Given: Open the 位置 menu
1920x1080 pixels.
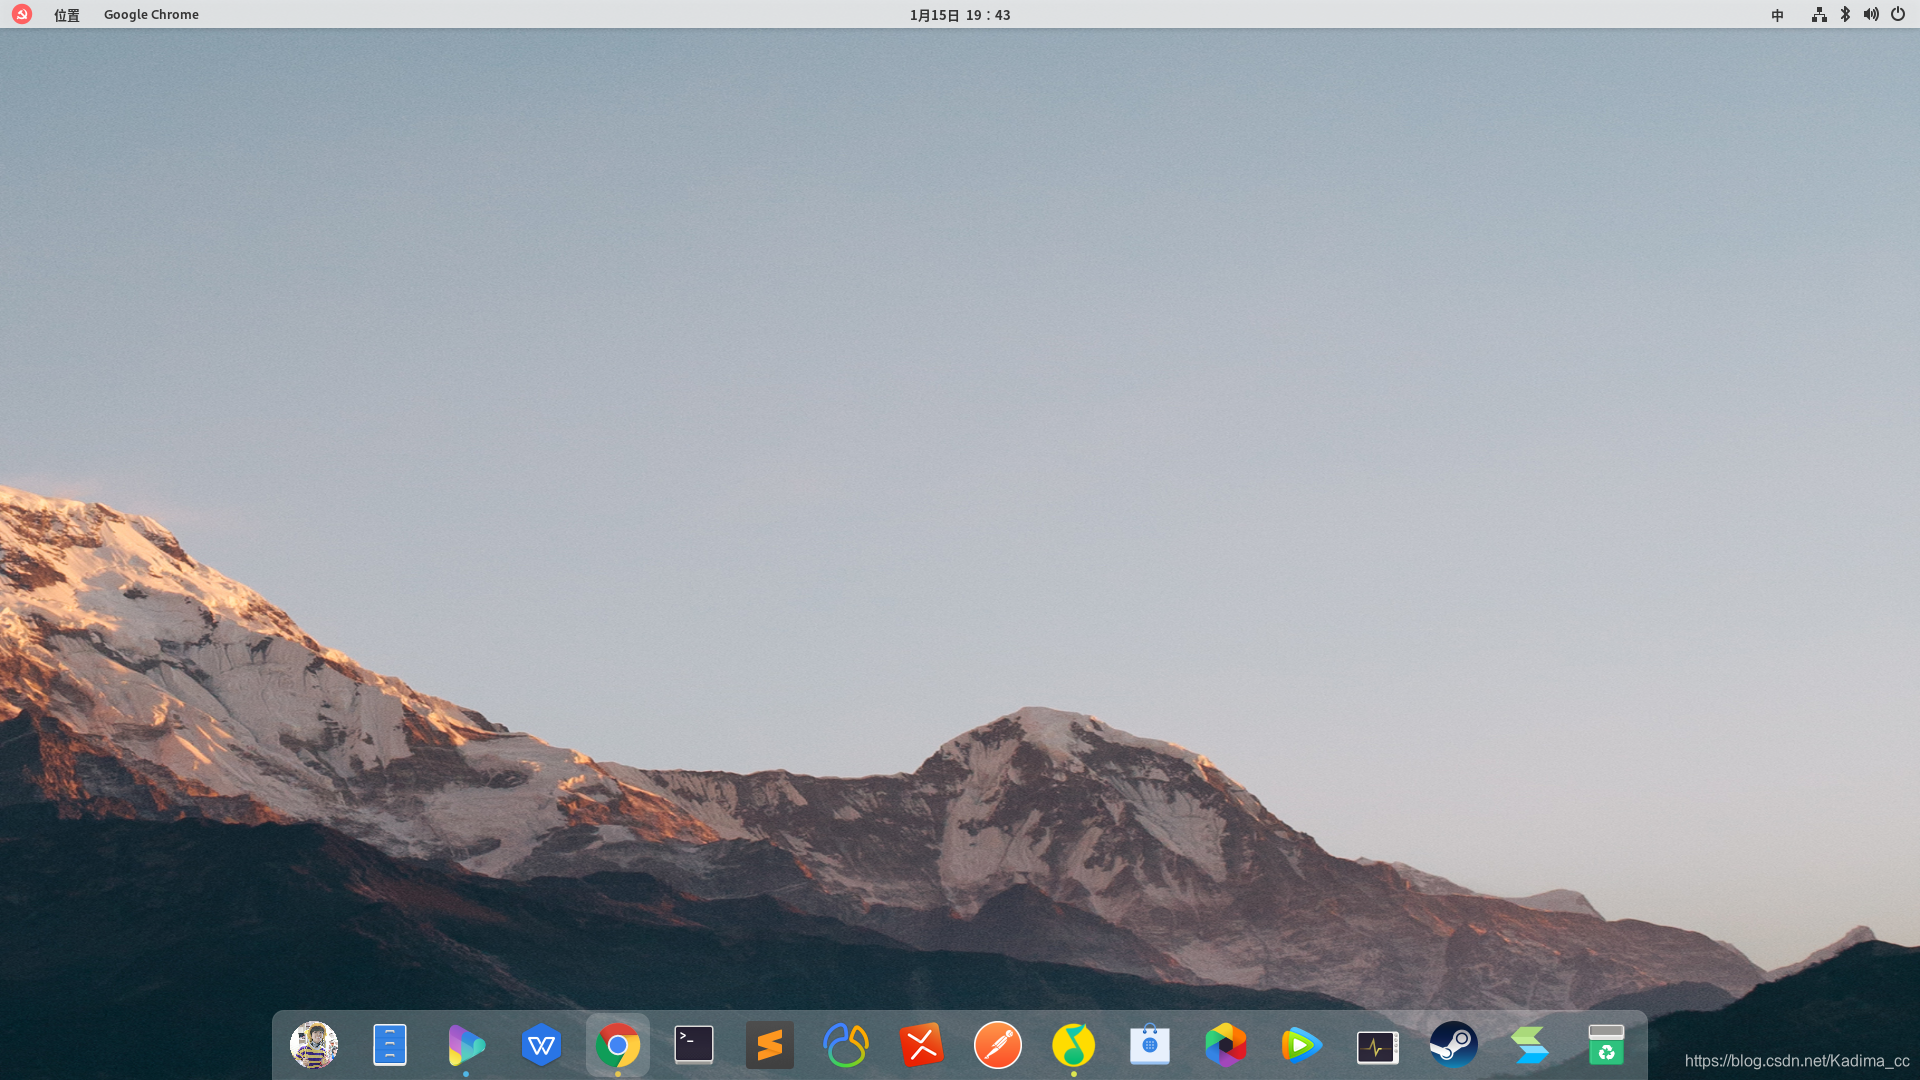Looking at the screenshot, I should point(66,15).
